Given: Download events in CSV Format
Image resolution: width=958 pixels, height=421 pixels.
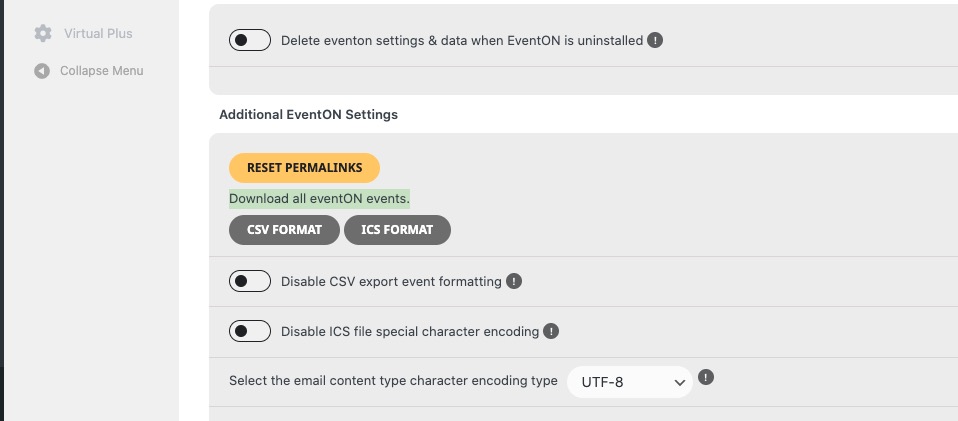Looking at the screenshot, I should 284,230.
